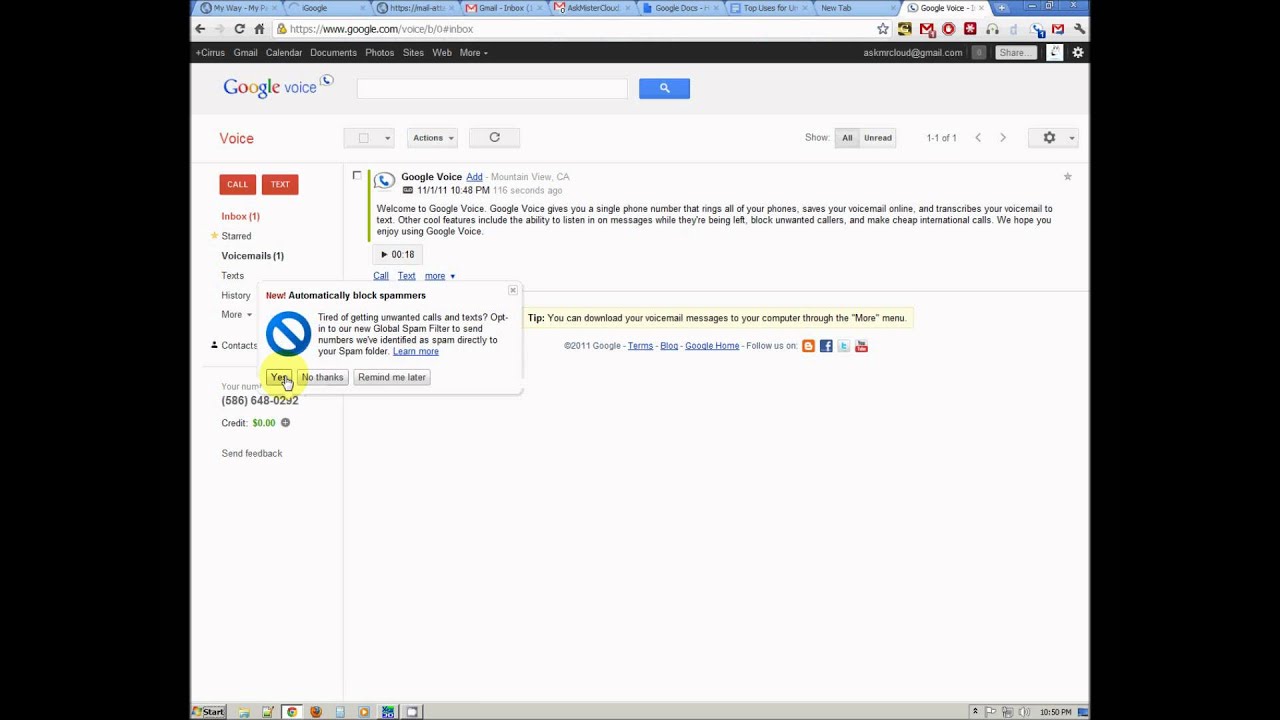Close the spam blocker popup
The height and width of the screenshot is (720, 1280).
[x=513, y=290]
